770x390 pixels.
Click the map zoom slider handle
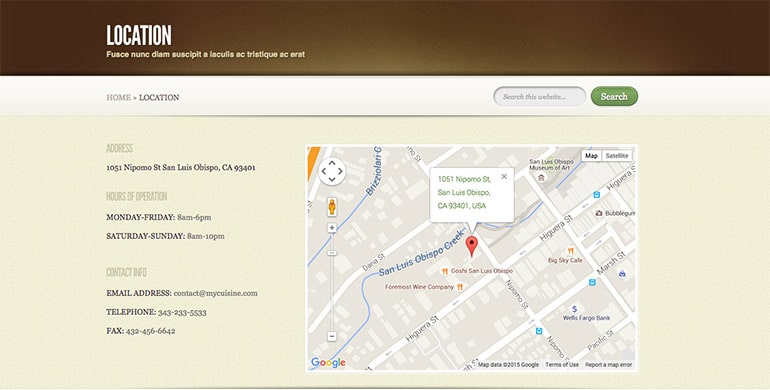click(x=332, y=252)
